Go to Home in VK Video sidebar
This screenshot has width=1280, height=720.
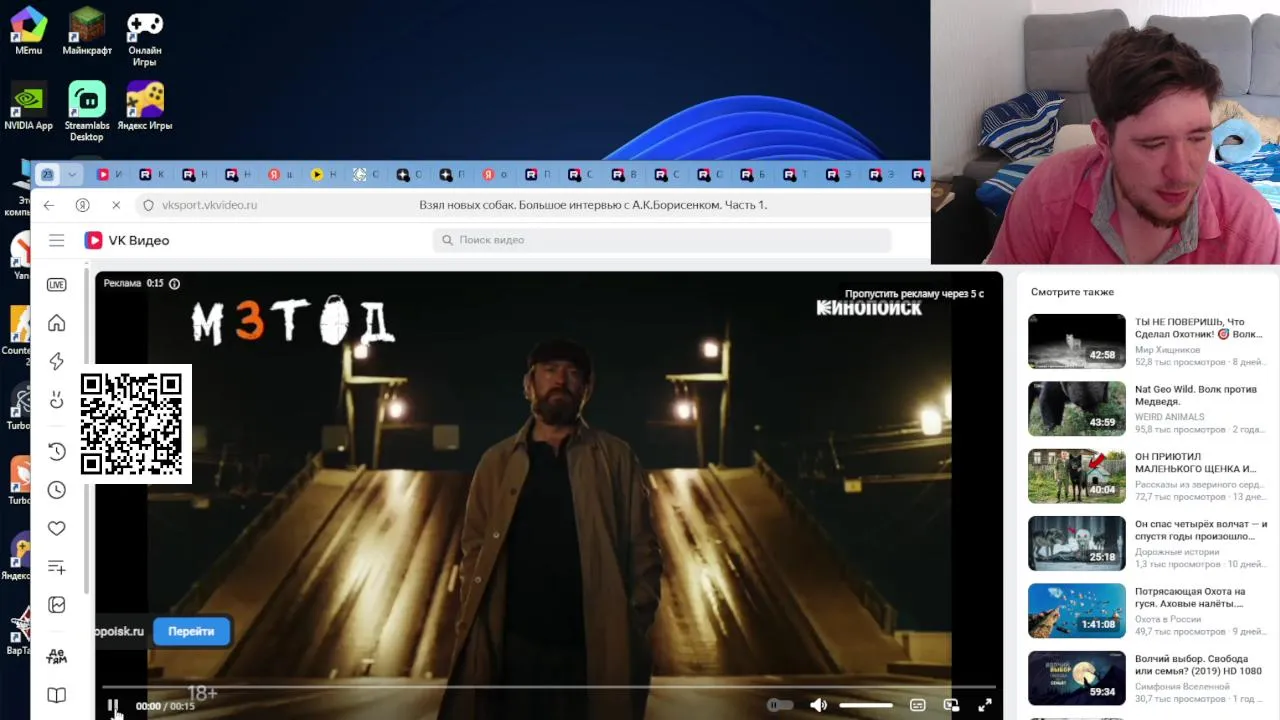(x=57, y=323)
